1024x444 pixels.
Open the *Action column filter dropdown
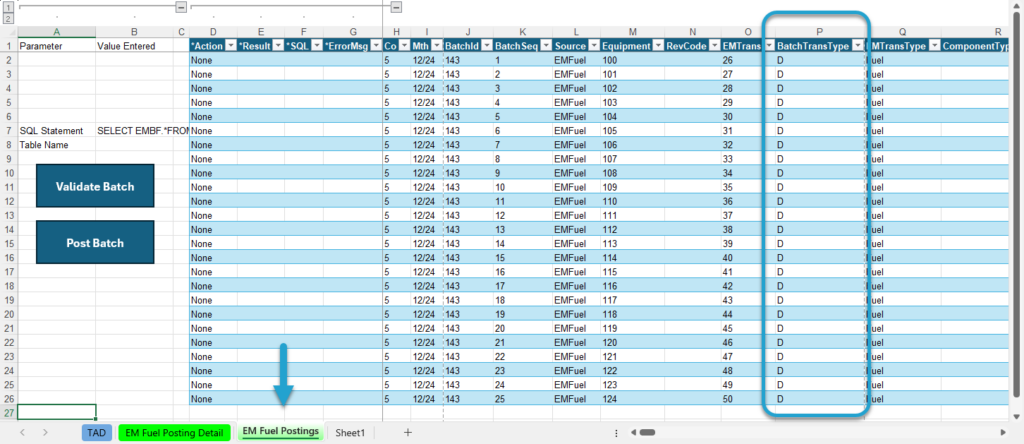click(231, 46)
